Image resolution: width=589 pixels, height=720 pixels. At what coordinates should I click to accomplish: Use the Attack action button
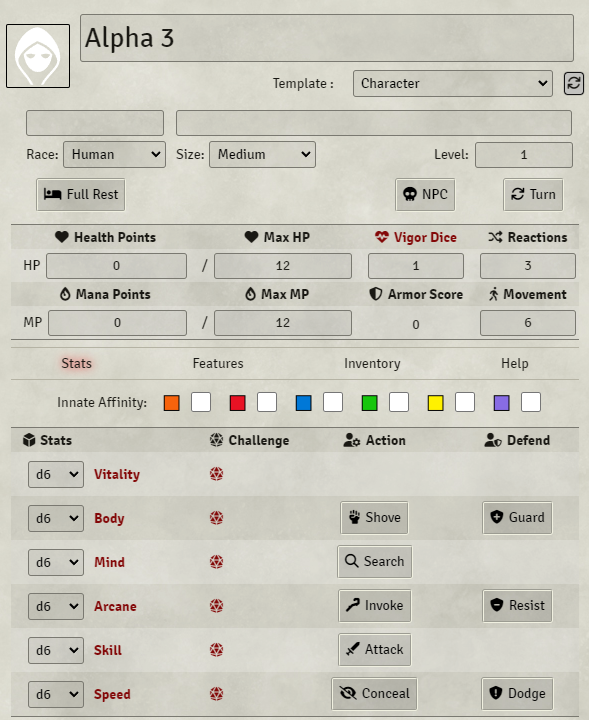[375, 650]
